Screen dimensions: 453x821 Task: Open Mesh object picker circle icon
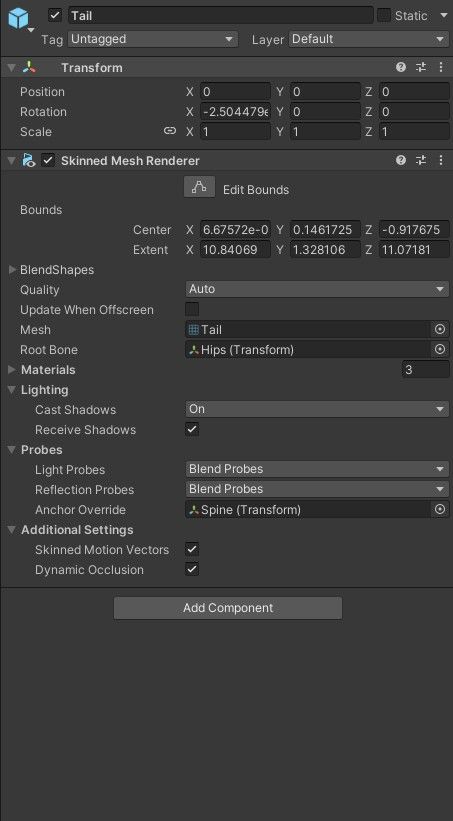click(440, 329)
